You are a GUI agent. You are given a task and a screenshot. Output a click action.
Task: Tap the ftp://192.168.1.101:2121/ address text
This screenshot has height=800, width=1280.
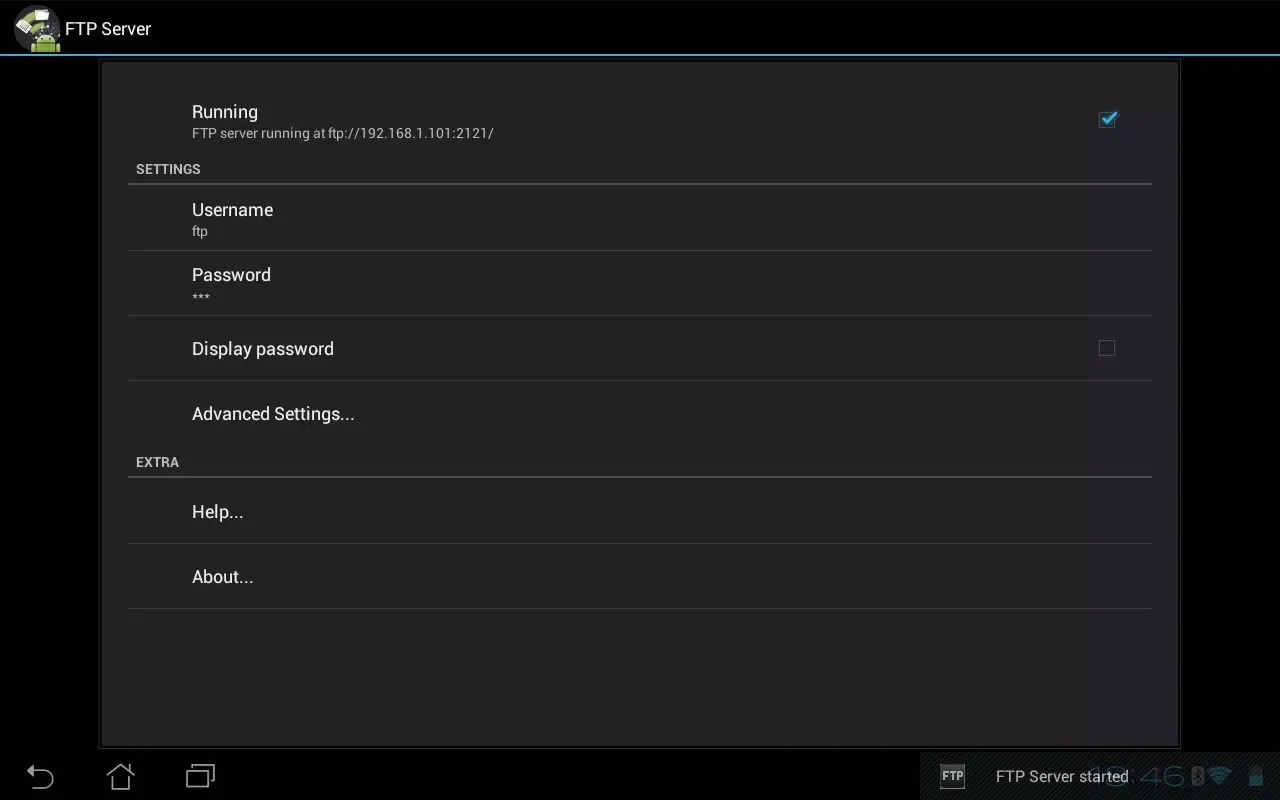pos(411,133)
